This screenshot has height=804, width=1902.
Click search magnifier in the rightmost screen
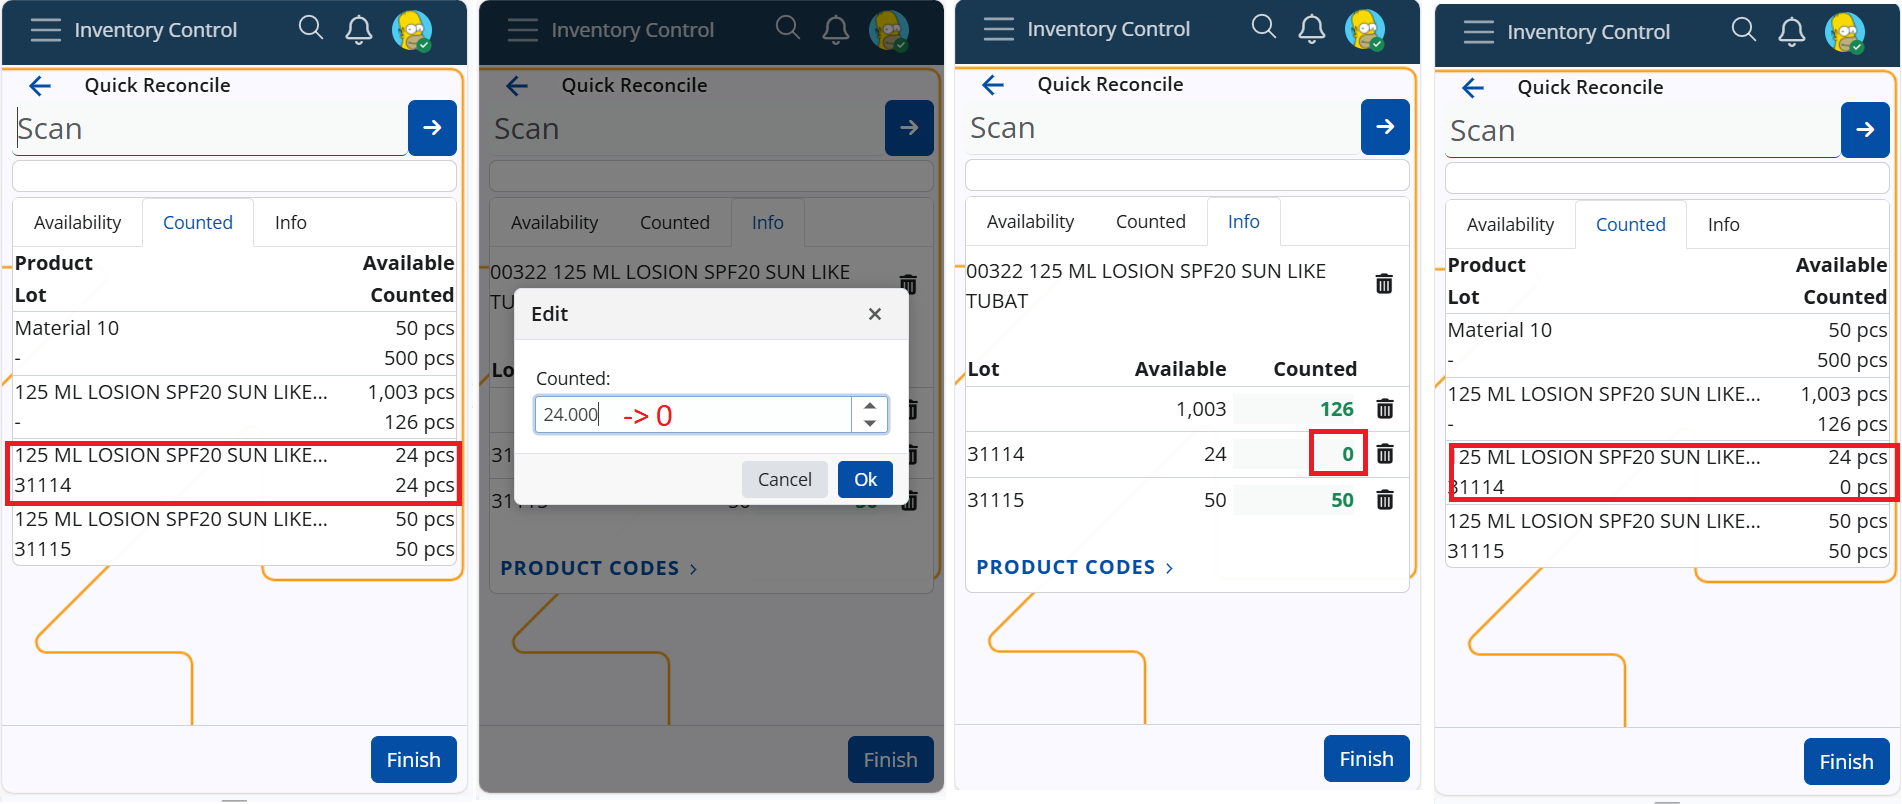[x=1743, y=30]
